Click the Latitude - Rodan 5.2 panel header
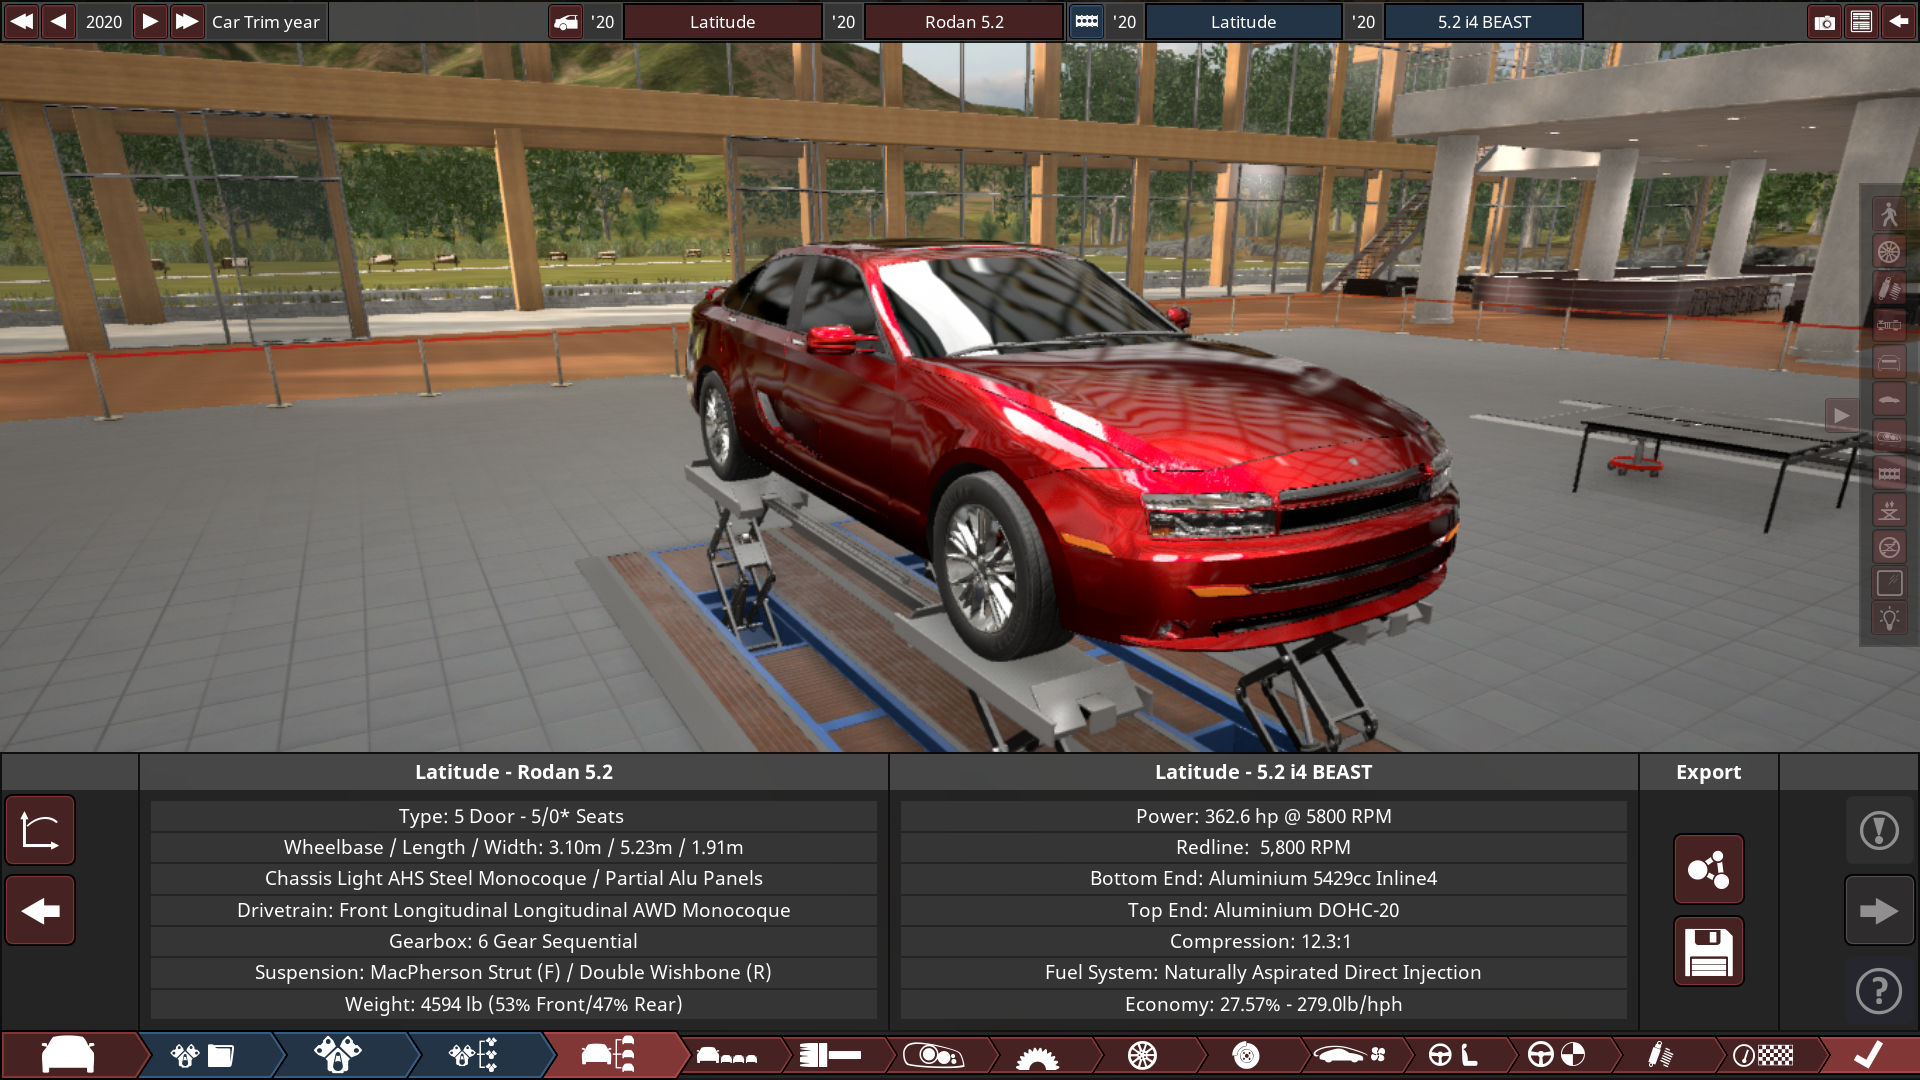Image resolution: width=1920 pixels, height=1080 pixels. click(x=514, y=772)
